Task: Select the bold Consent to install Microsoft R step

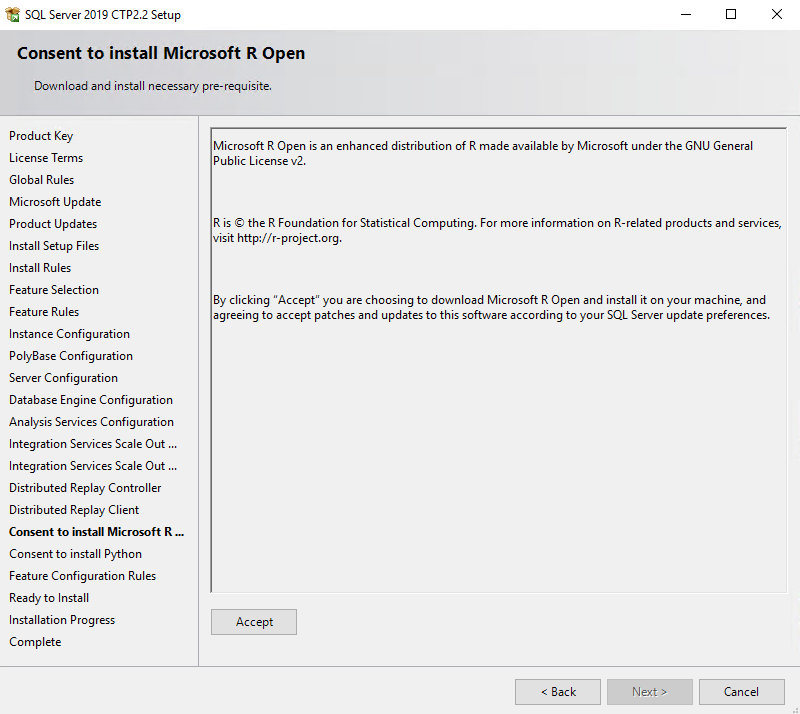Action: 96,532
